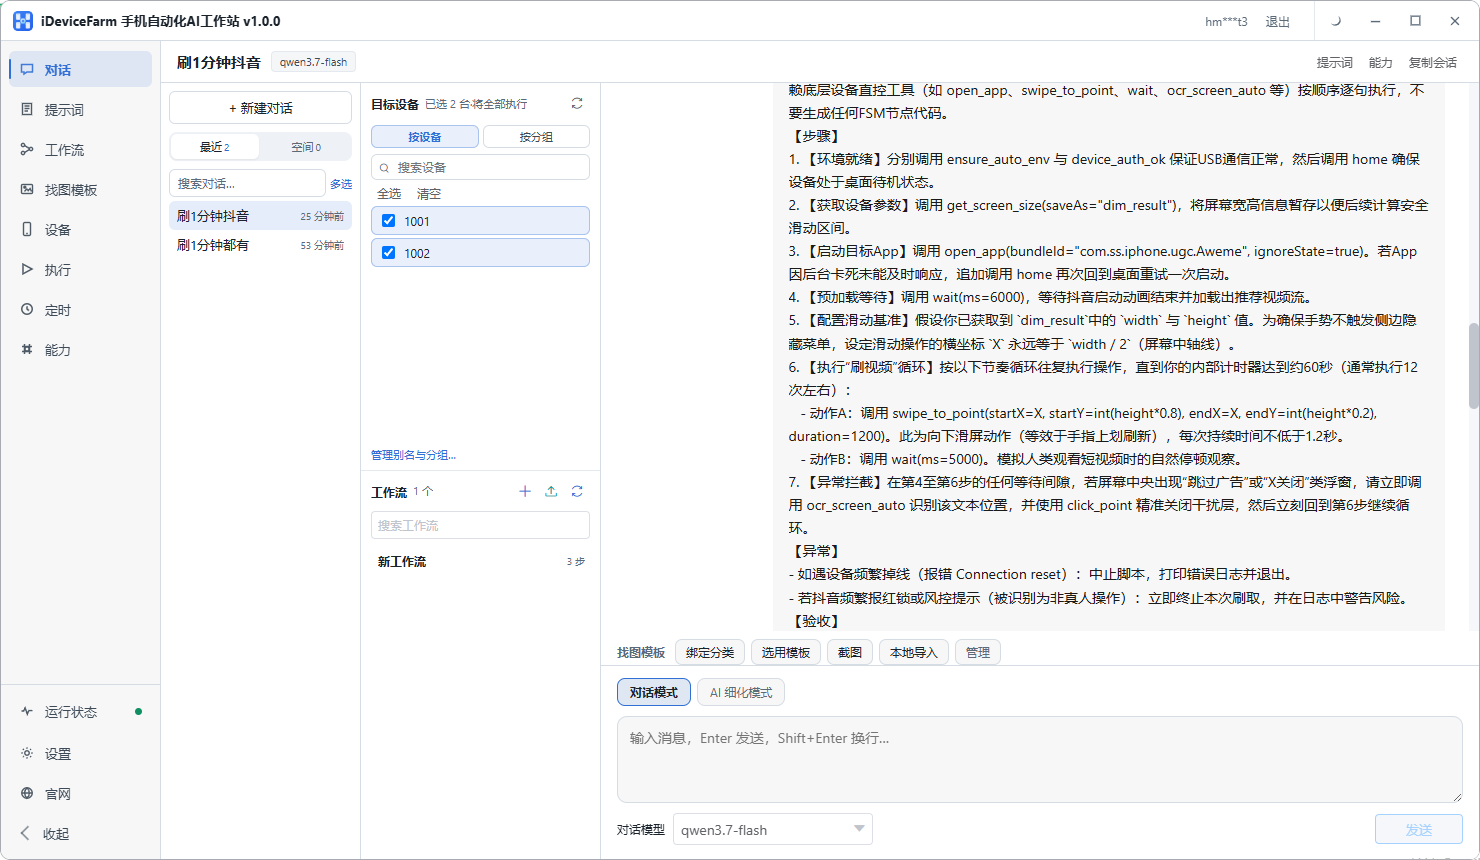Toggle the dark mode moon icon
1480x860 pixels.
pos(1336,21)
